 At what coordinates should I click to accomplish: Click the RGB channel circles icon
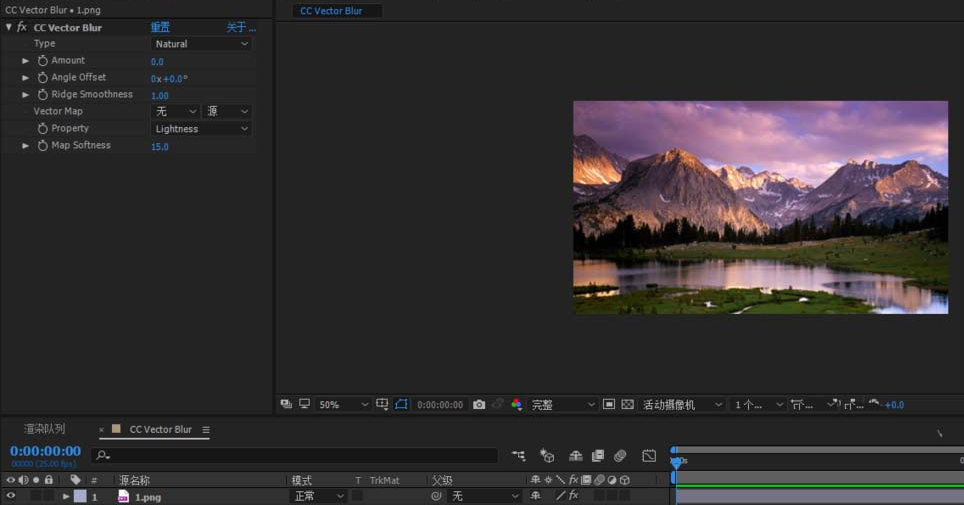(x=516, y=404)
